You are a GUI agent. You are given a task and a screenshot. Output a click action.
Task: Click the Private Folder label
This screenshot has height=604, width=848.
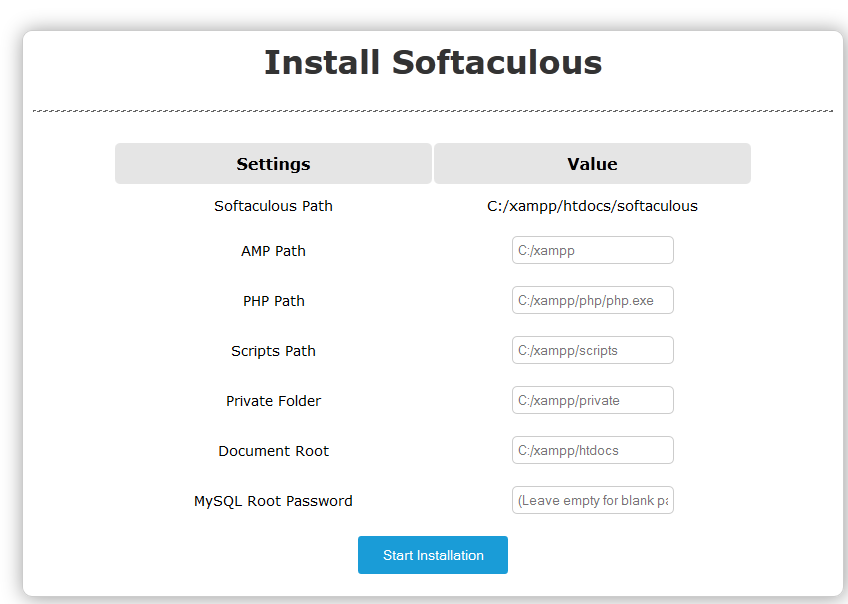click(x=273, y=401)
